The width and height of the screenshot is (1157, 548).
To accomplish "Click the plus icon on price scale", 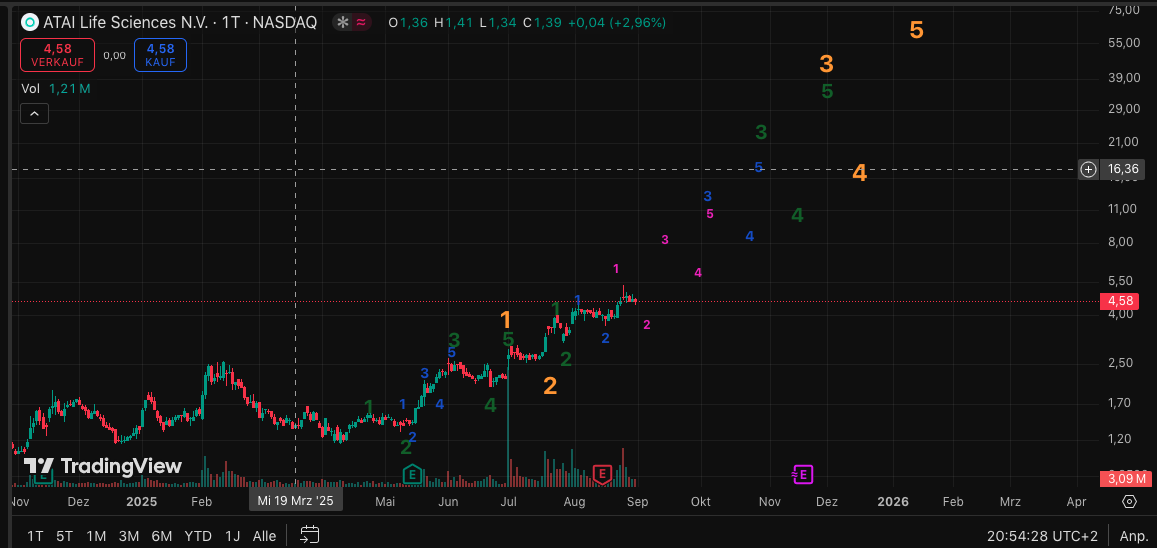I will [x=1089, y=169].
